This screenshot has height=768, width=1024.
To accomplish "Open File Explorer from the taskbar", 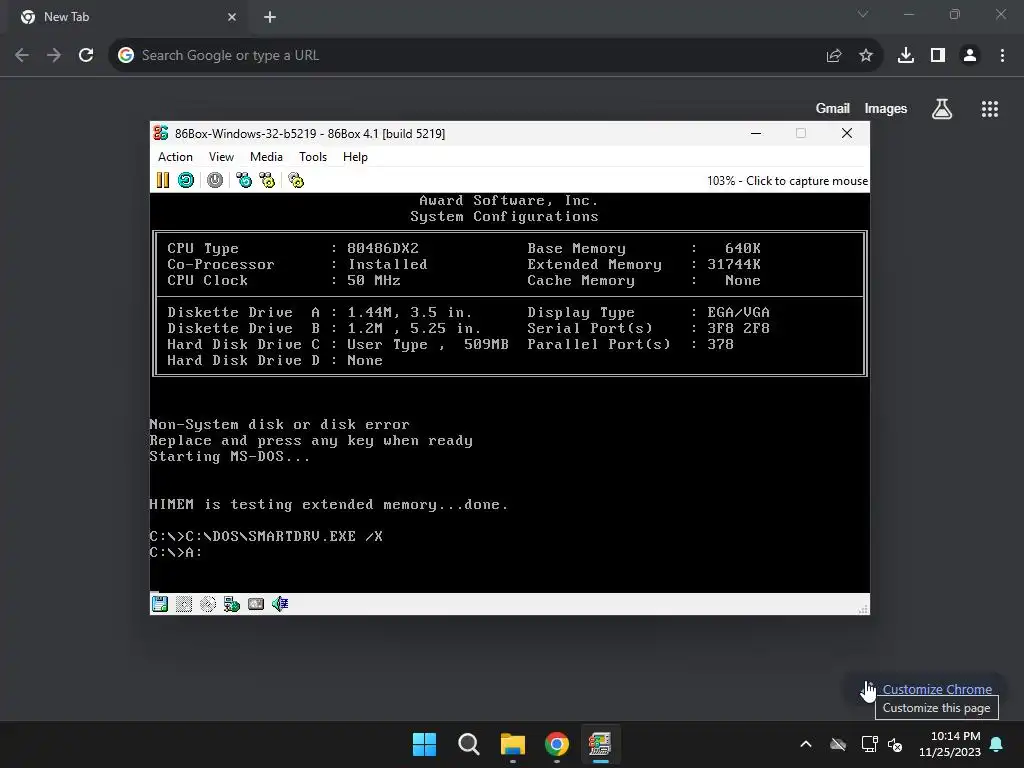I will 513,744.
